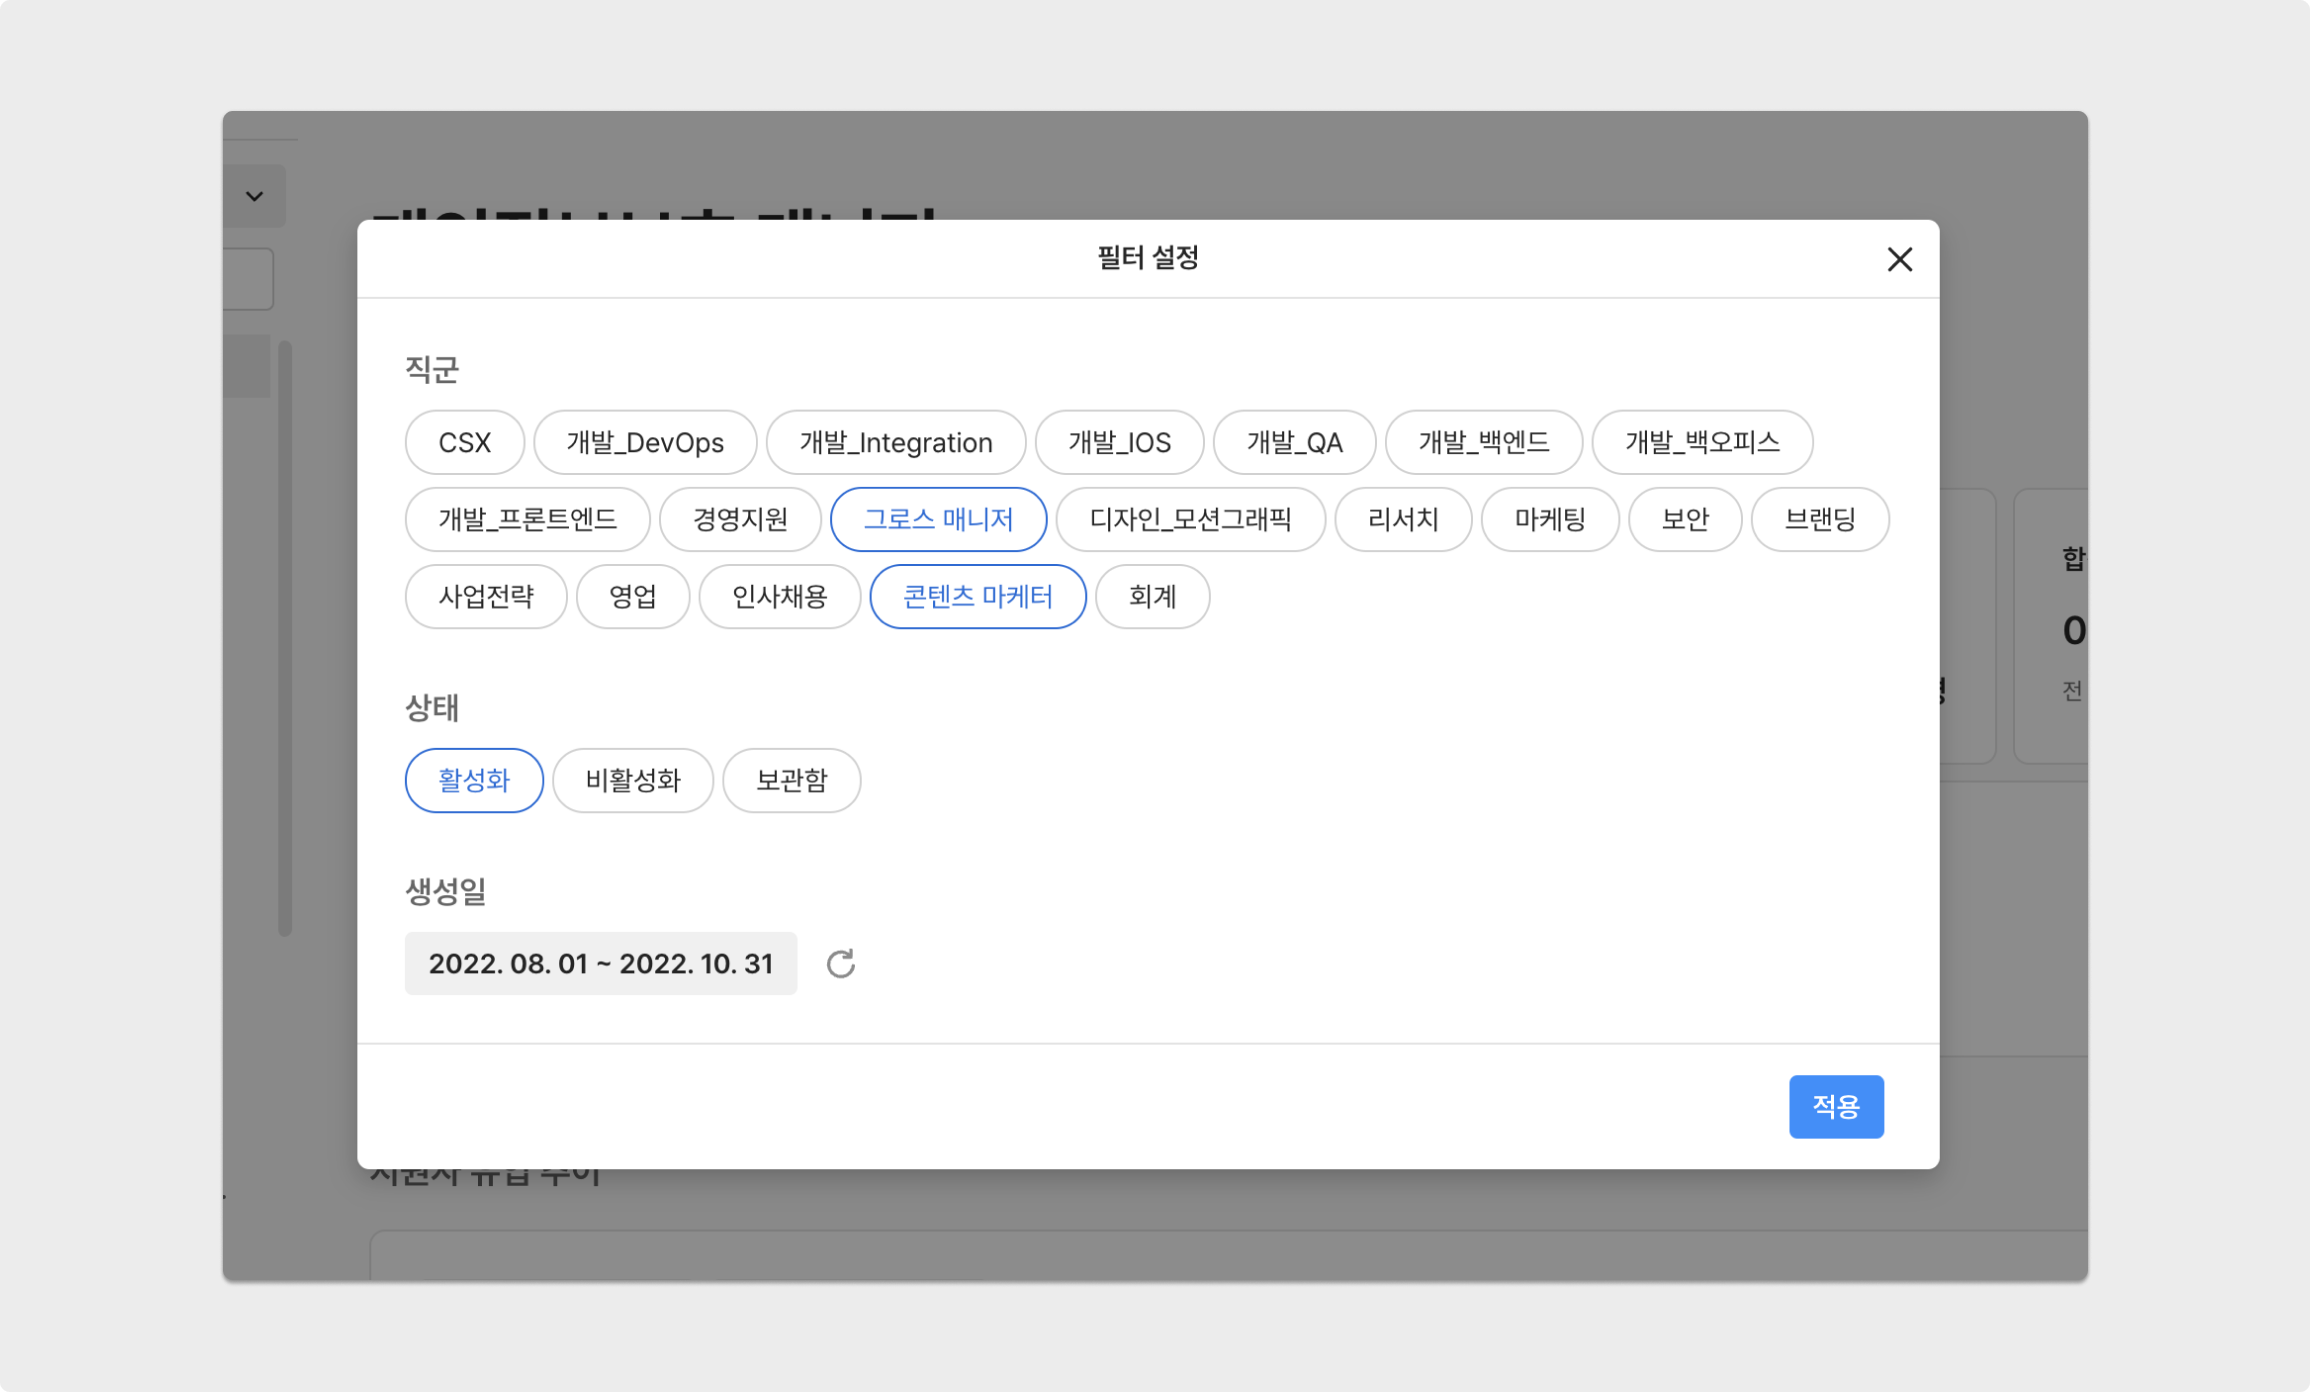Toggle the 개발_IOS filter chip

tap(1119, 442)
